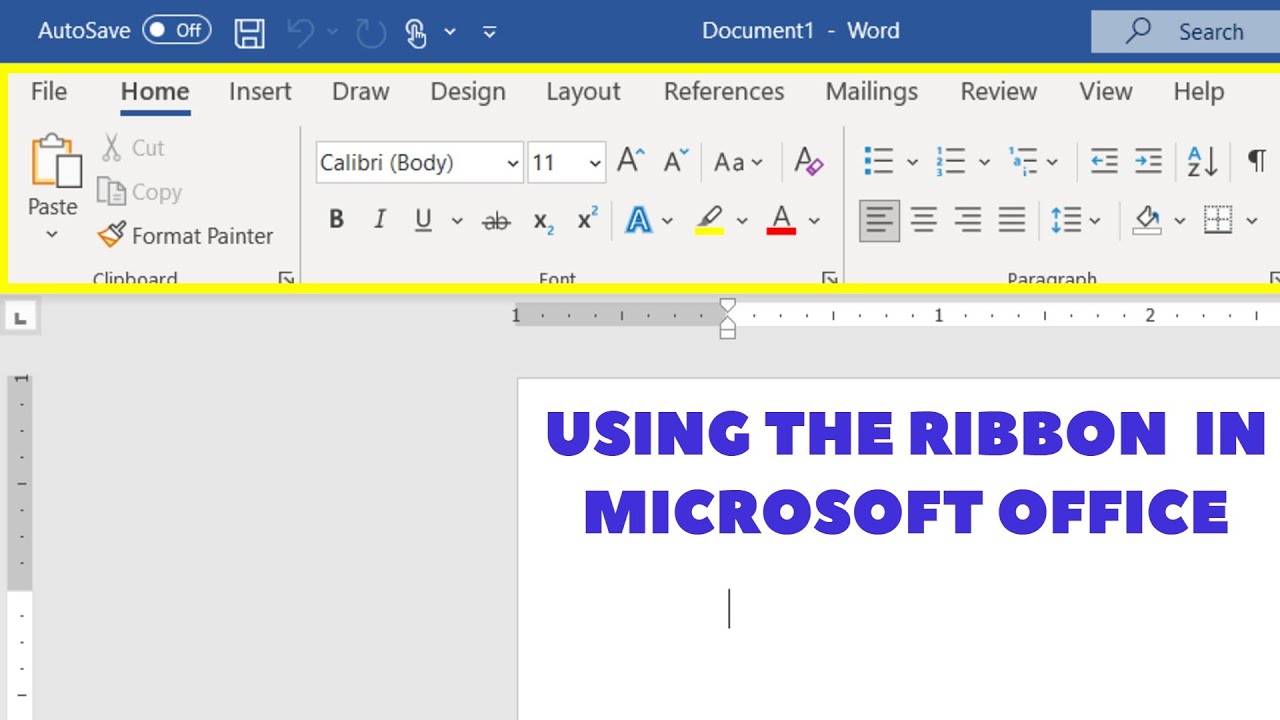Apply the yellow text highlight color
Viewport: 1280px width, 720px height.
709,220
